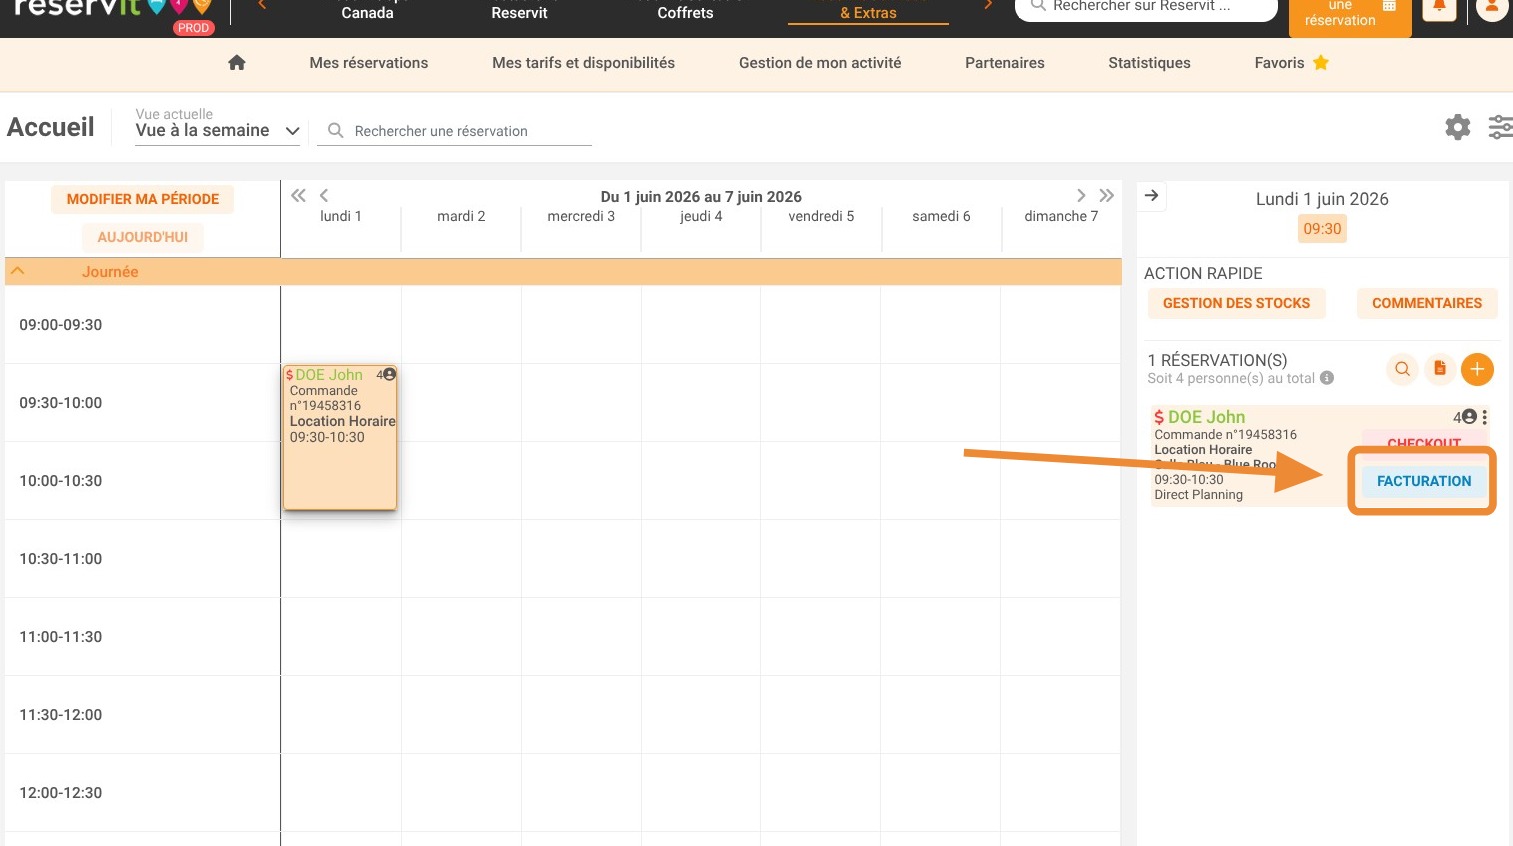Image resolution: width=1513 pixels, height=846 pixels.
Task: Focus the Rechercher une réservation field
Action: pos(454,131)
